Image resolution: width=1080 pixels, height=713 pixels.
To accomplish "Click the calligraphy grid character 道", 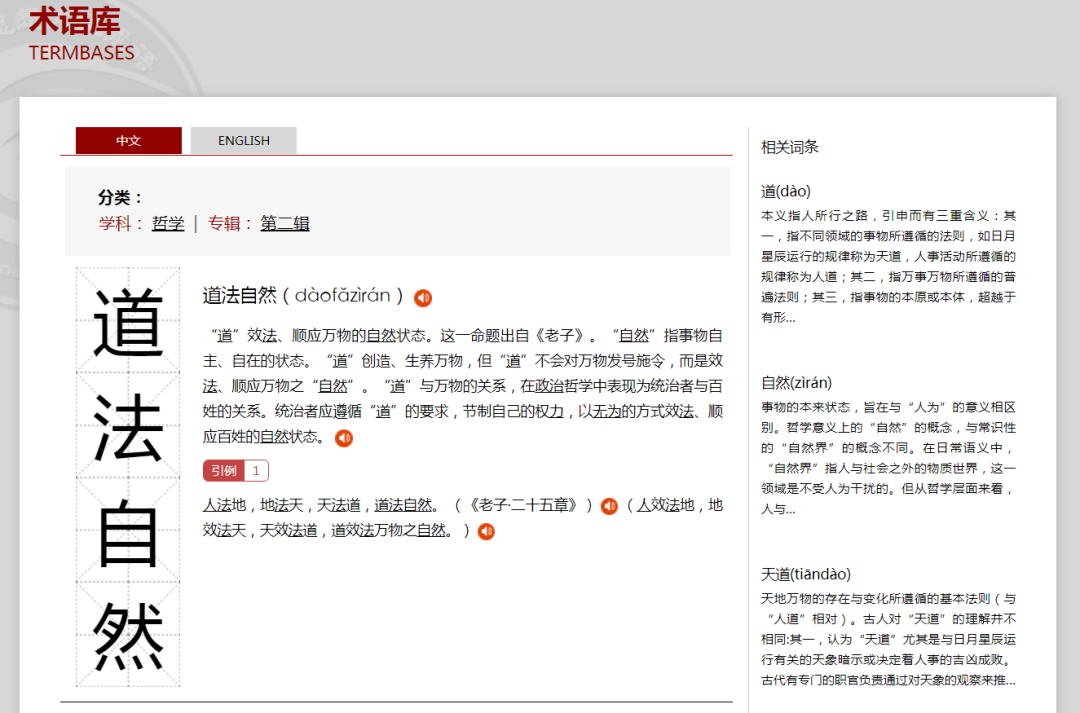I will (x=128, y=321).
